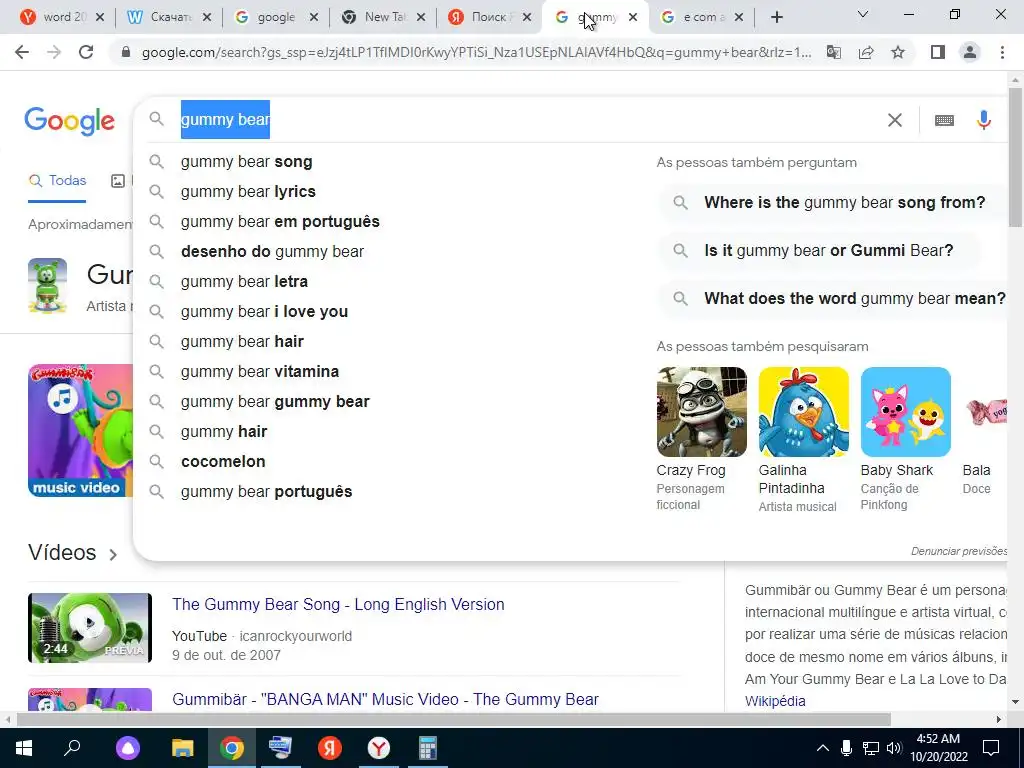Viewport: 1024px width, 768px height.
Task: Open the notifications action center
Action: coord(991,748)
